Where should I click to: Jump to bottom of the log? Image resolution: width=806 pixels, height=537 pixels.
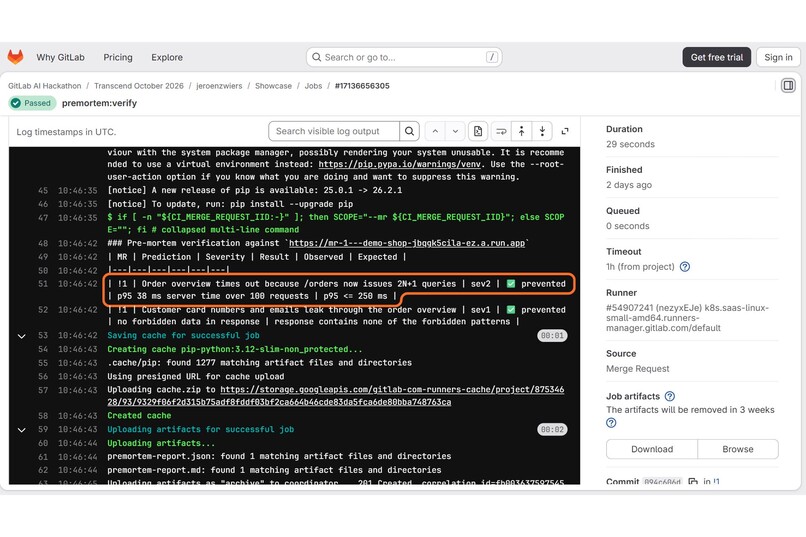tap(542, 131)
